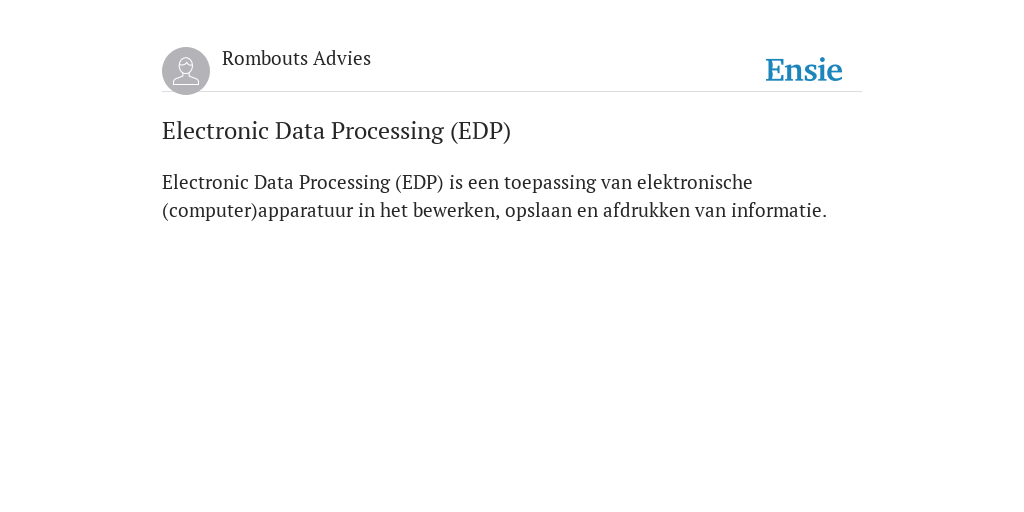Click the blue Ensie logo

[x=804, y=70]
